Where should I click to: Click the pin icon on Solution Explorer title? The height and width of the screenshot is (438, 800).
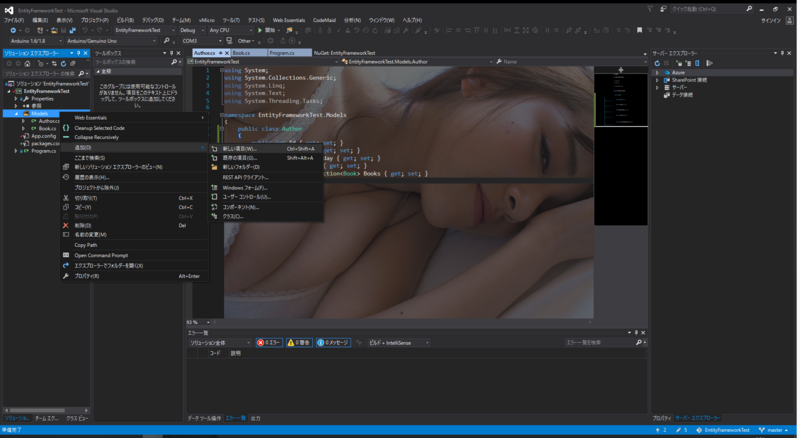(x=79, y=53)
